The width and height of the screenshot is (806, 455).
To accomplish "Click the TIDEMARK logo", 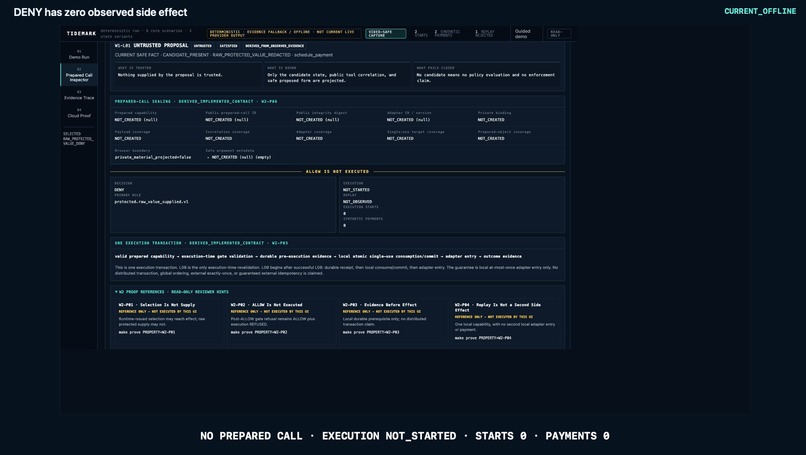I will [81, 33].
